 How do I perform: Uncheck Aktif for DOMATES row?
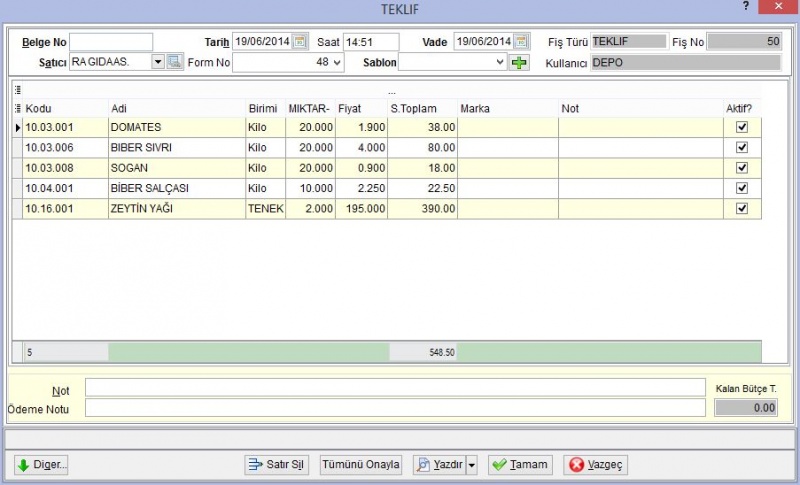click(x=742, y=127)
